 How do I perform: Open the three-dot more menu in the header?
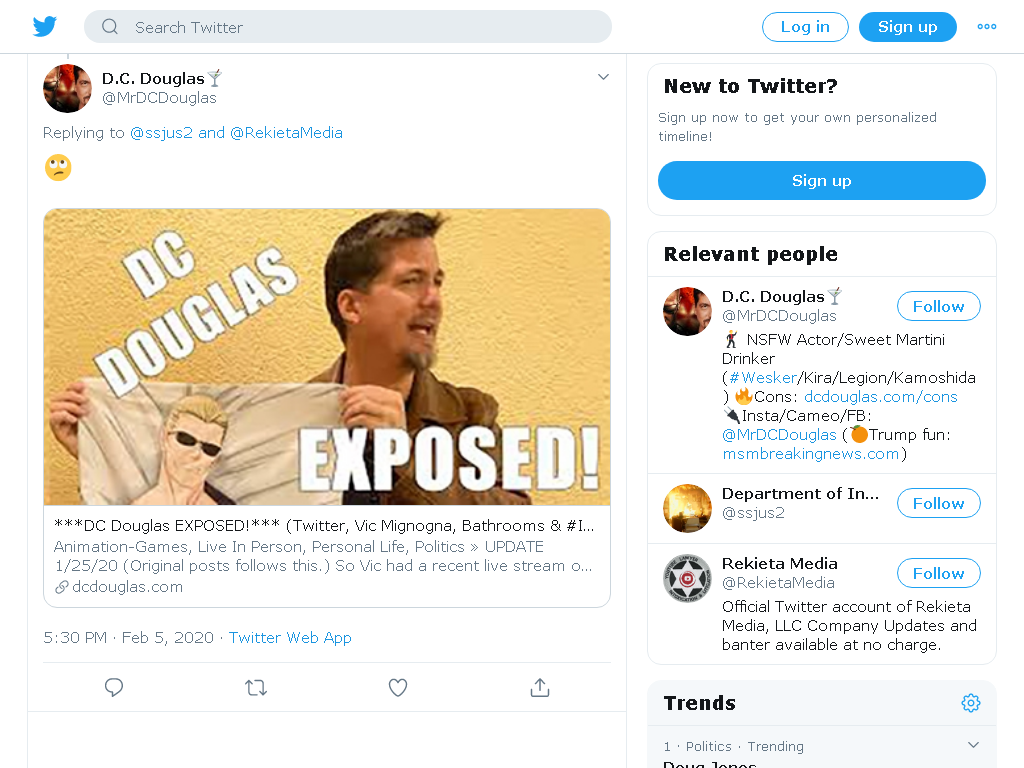tap(986, 27)
